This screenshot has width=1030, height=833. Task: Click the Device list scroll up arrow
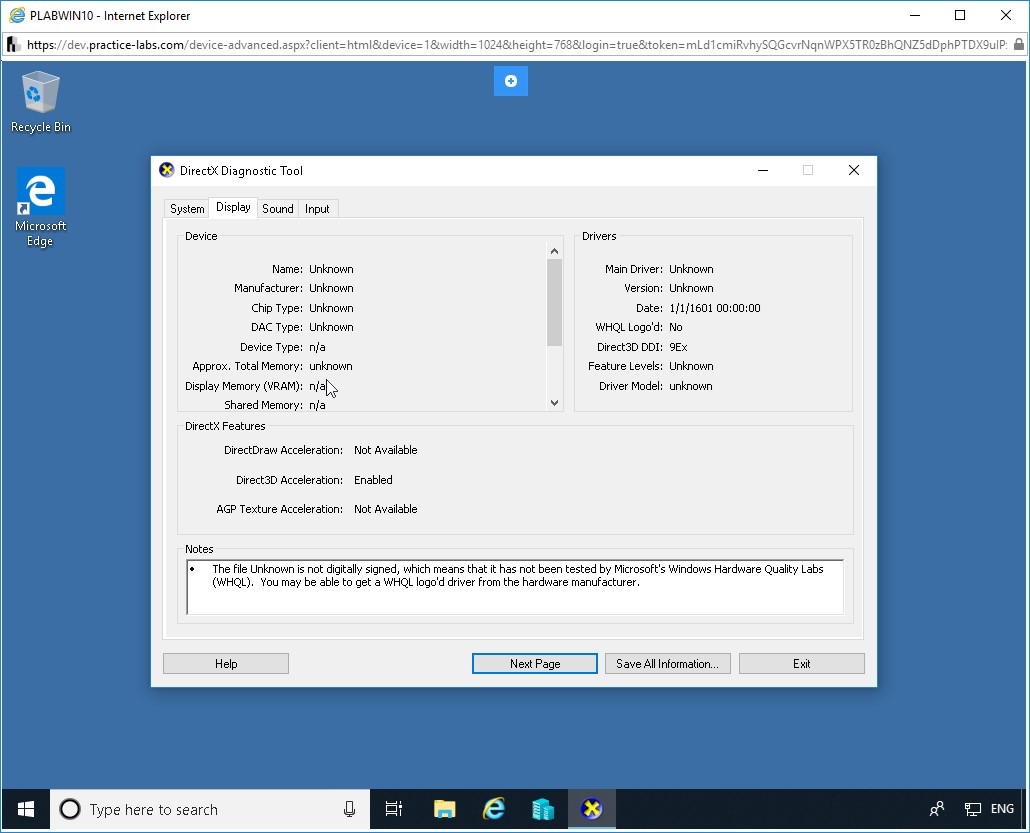[554, 251]
